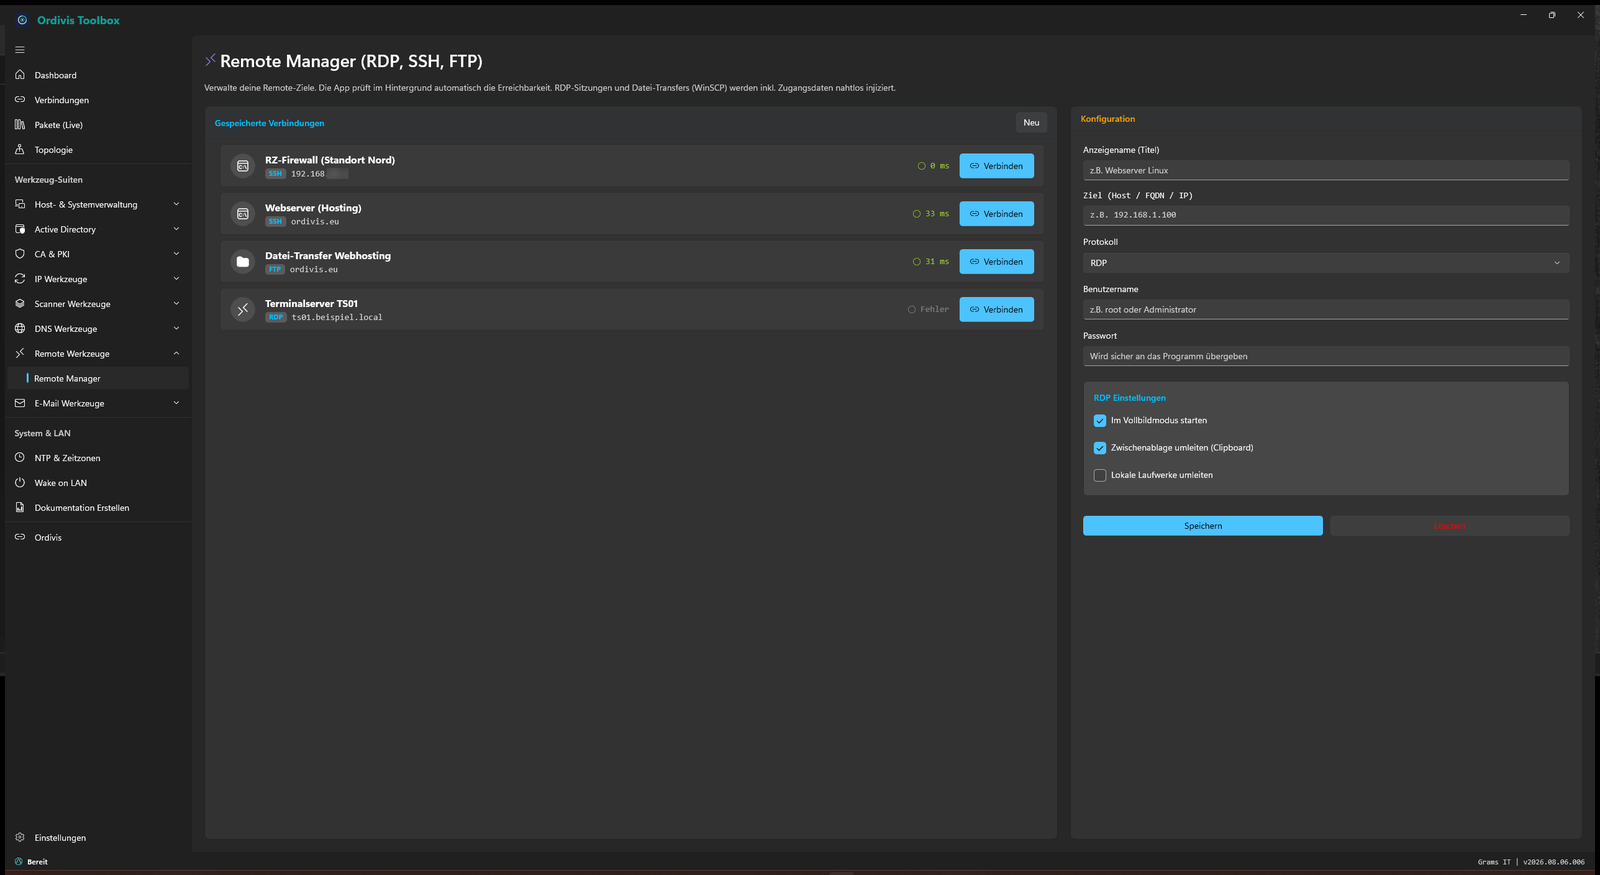The width and height of the screenshot is (1600, 875).
Task: Click the Topologie icon
Action: click(x=20, y=150)
